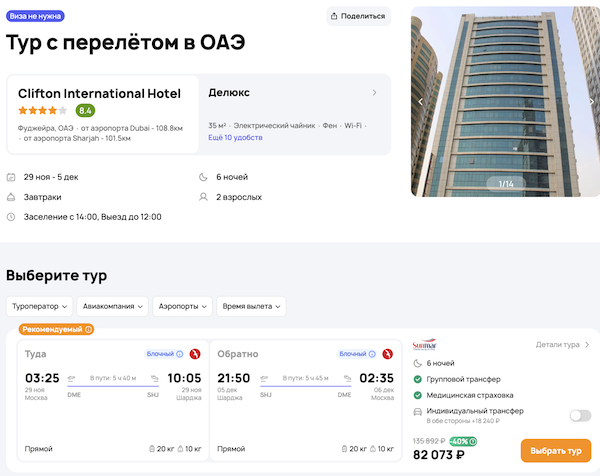Click the airline logo on Туда flight
Viewport: 600px width, 476px height.
pyautogui.click(x=195, y=354)
